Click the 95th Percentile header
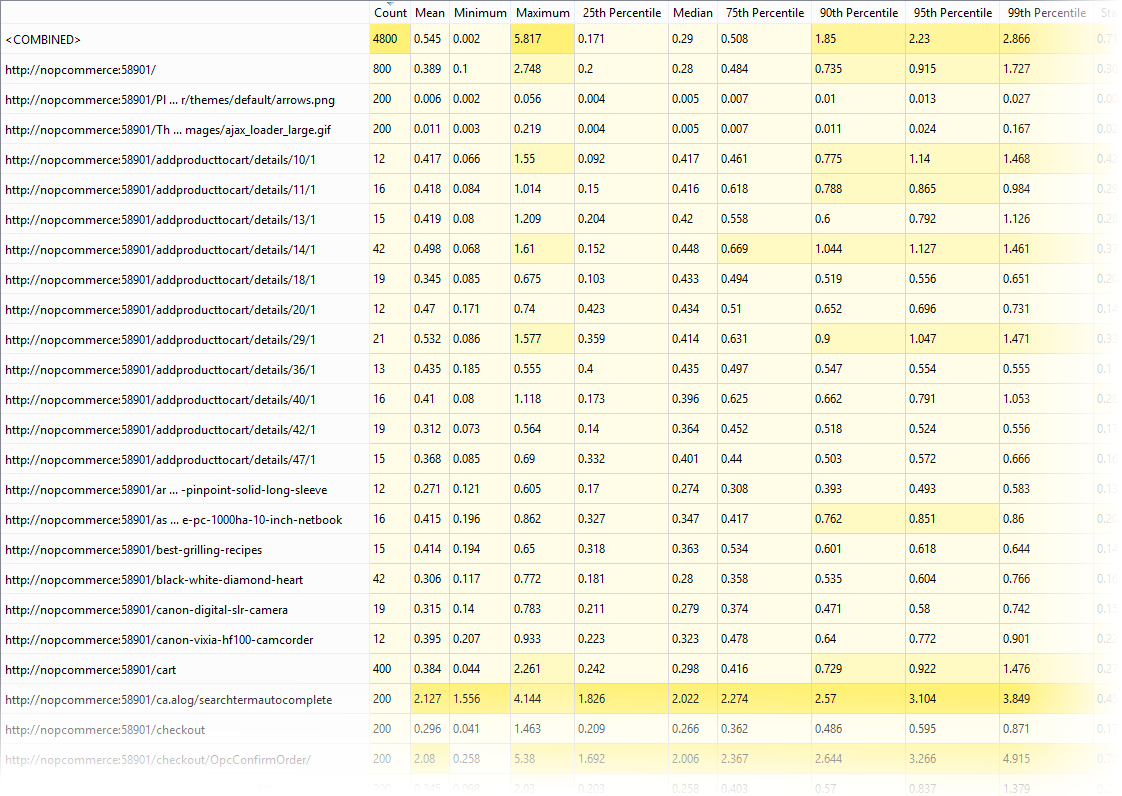The height and width of the screenshot is (796, 1122). pos(952,13)
